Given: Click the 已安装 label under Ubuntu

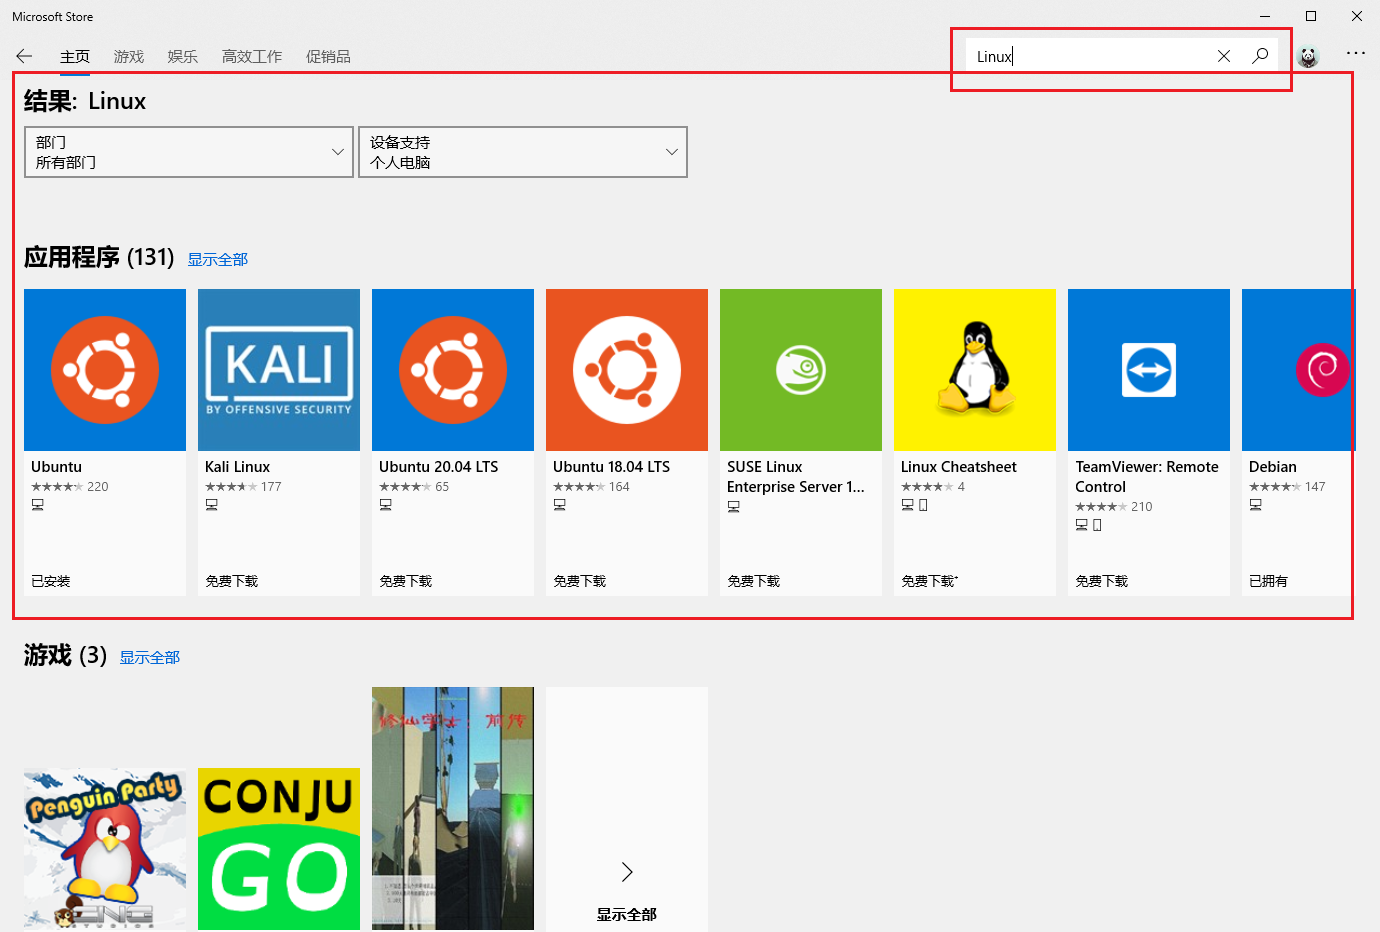Looking at the screenshot, I should tap(51, 581).
